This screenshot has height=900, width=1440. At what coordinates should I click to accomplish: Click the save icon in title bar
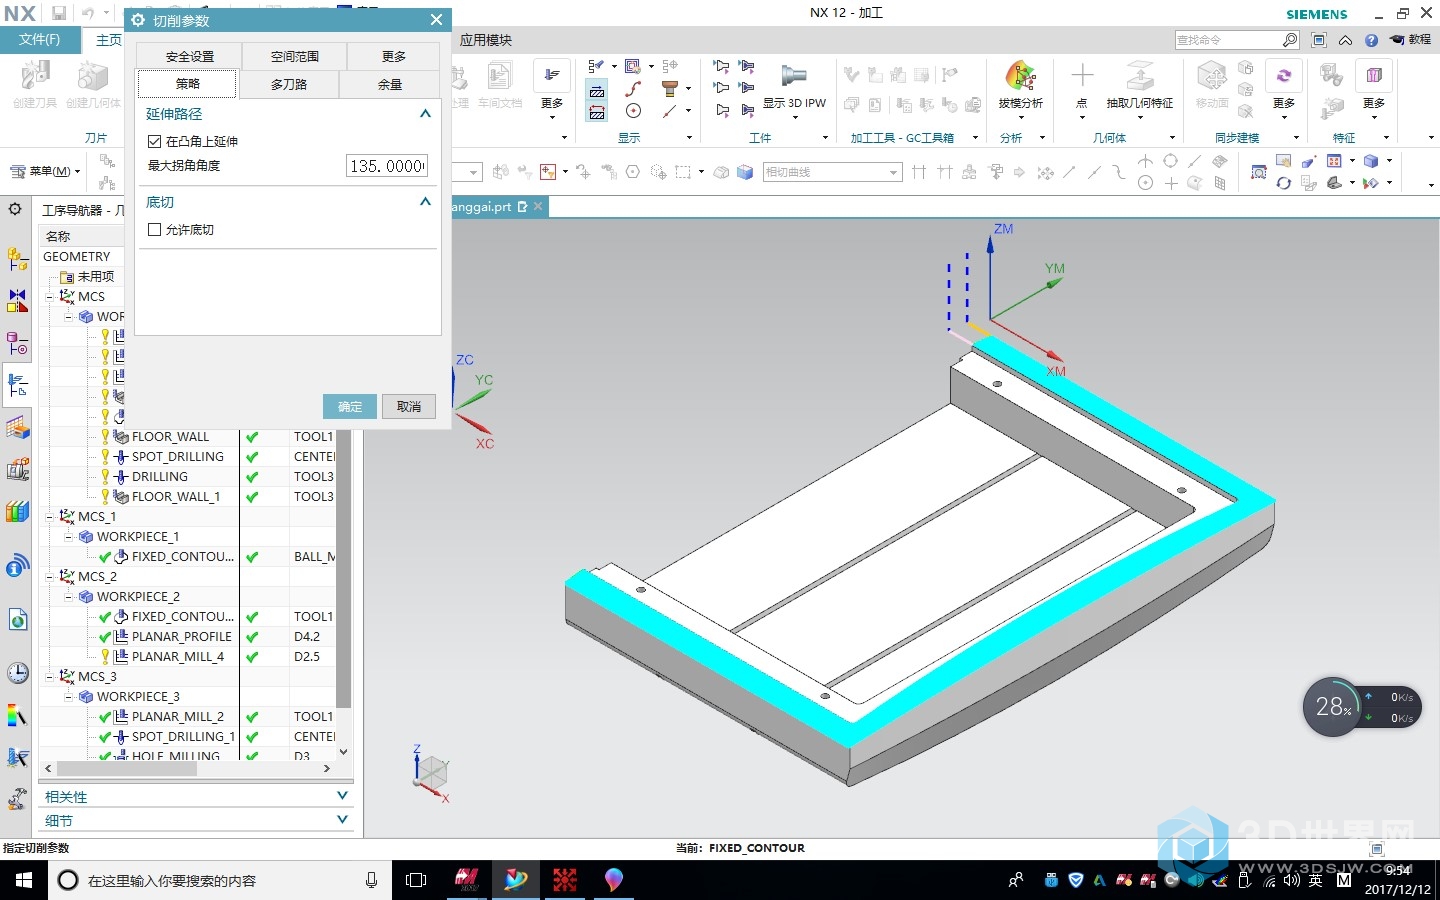(59, 13)
